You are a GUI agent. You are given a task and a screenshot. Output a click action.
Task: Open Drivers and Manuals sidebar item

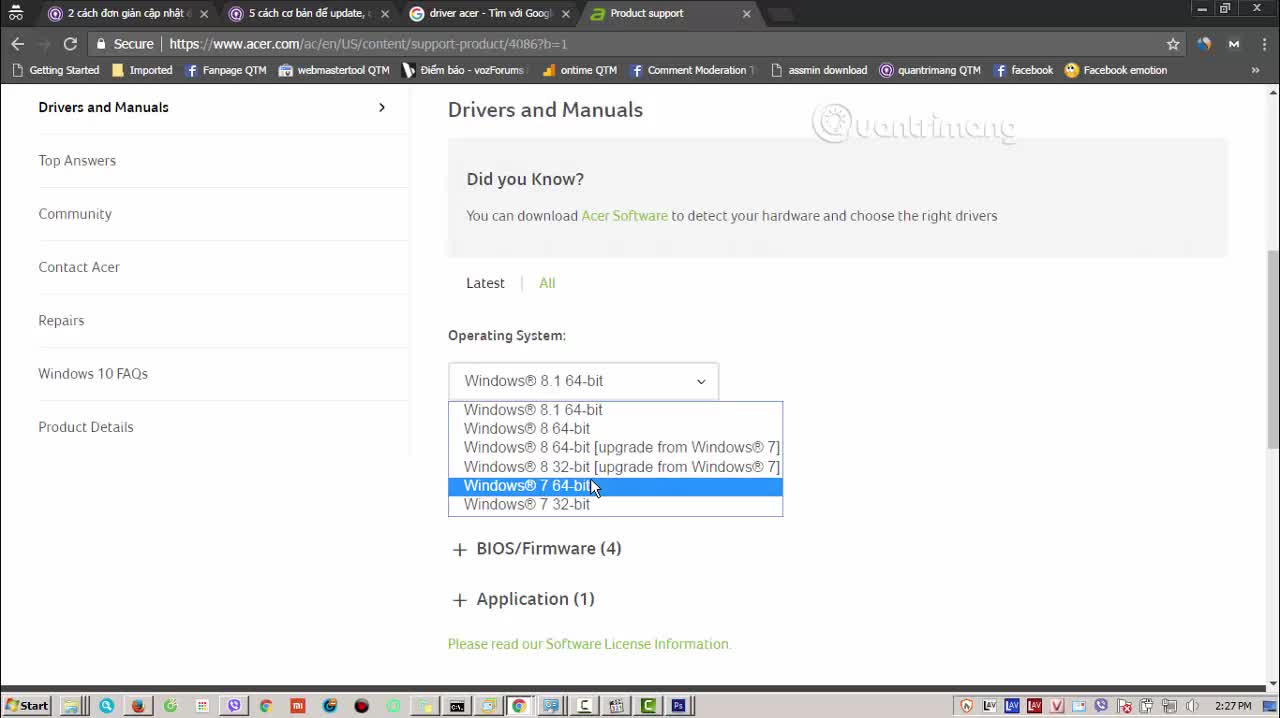pyautogui.click(x=211, y=107)
